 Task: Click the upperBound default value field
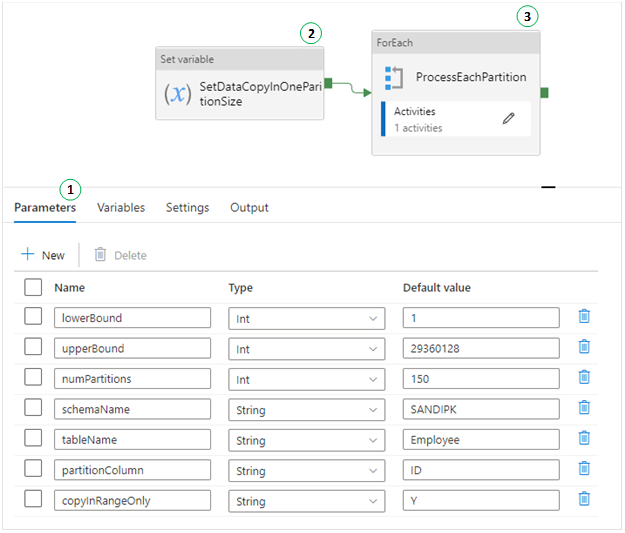click(x=481, y=348)
